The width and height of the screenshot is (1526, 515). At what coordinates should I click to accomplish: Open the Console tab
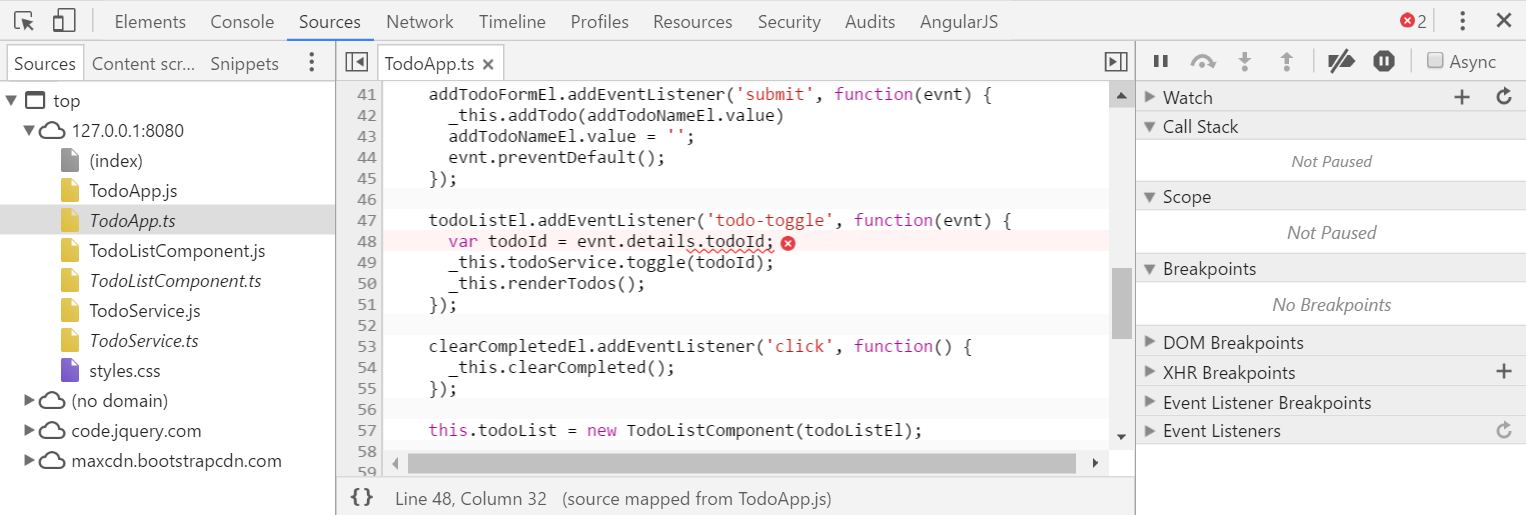(x=242, y=21)
